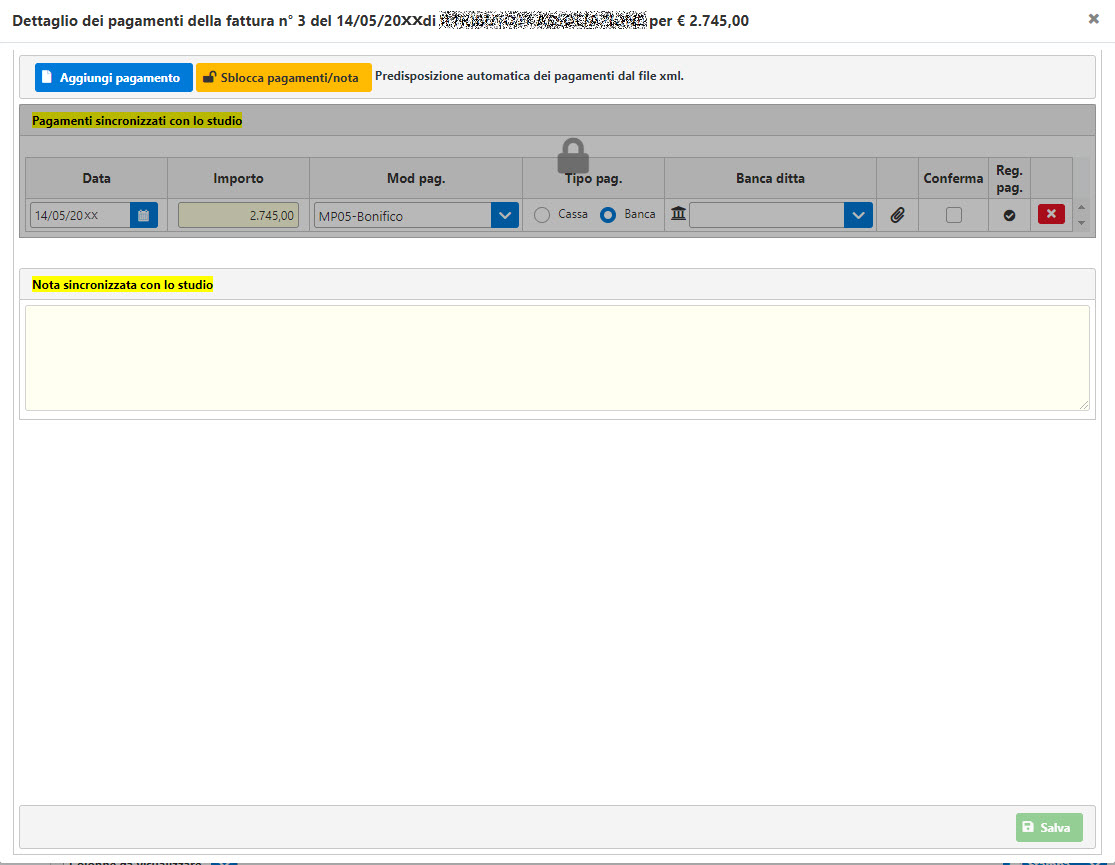This screenshot has height=865, width=1115.
Task: Tick the Conferma checkbox
Action: [954, 215]
